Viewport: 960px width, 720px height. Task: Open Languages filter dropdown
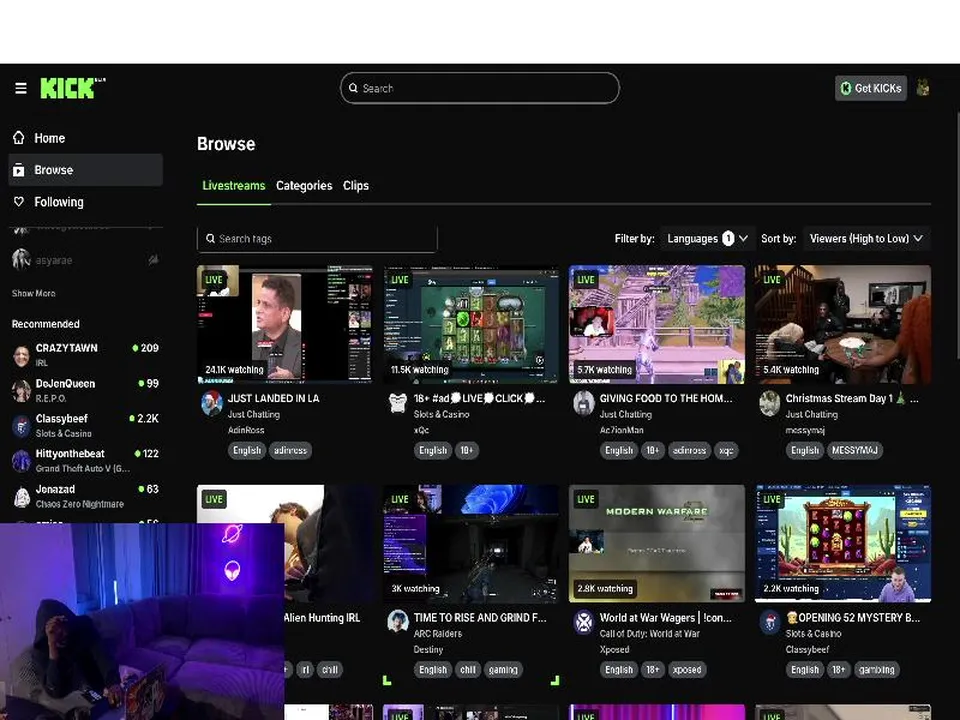coord(707,238)
